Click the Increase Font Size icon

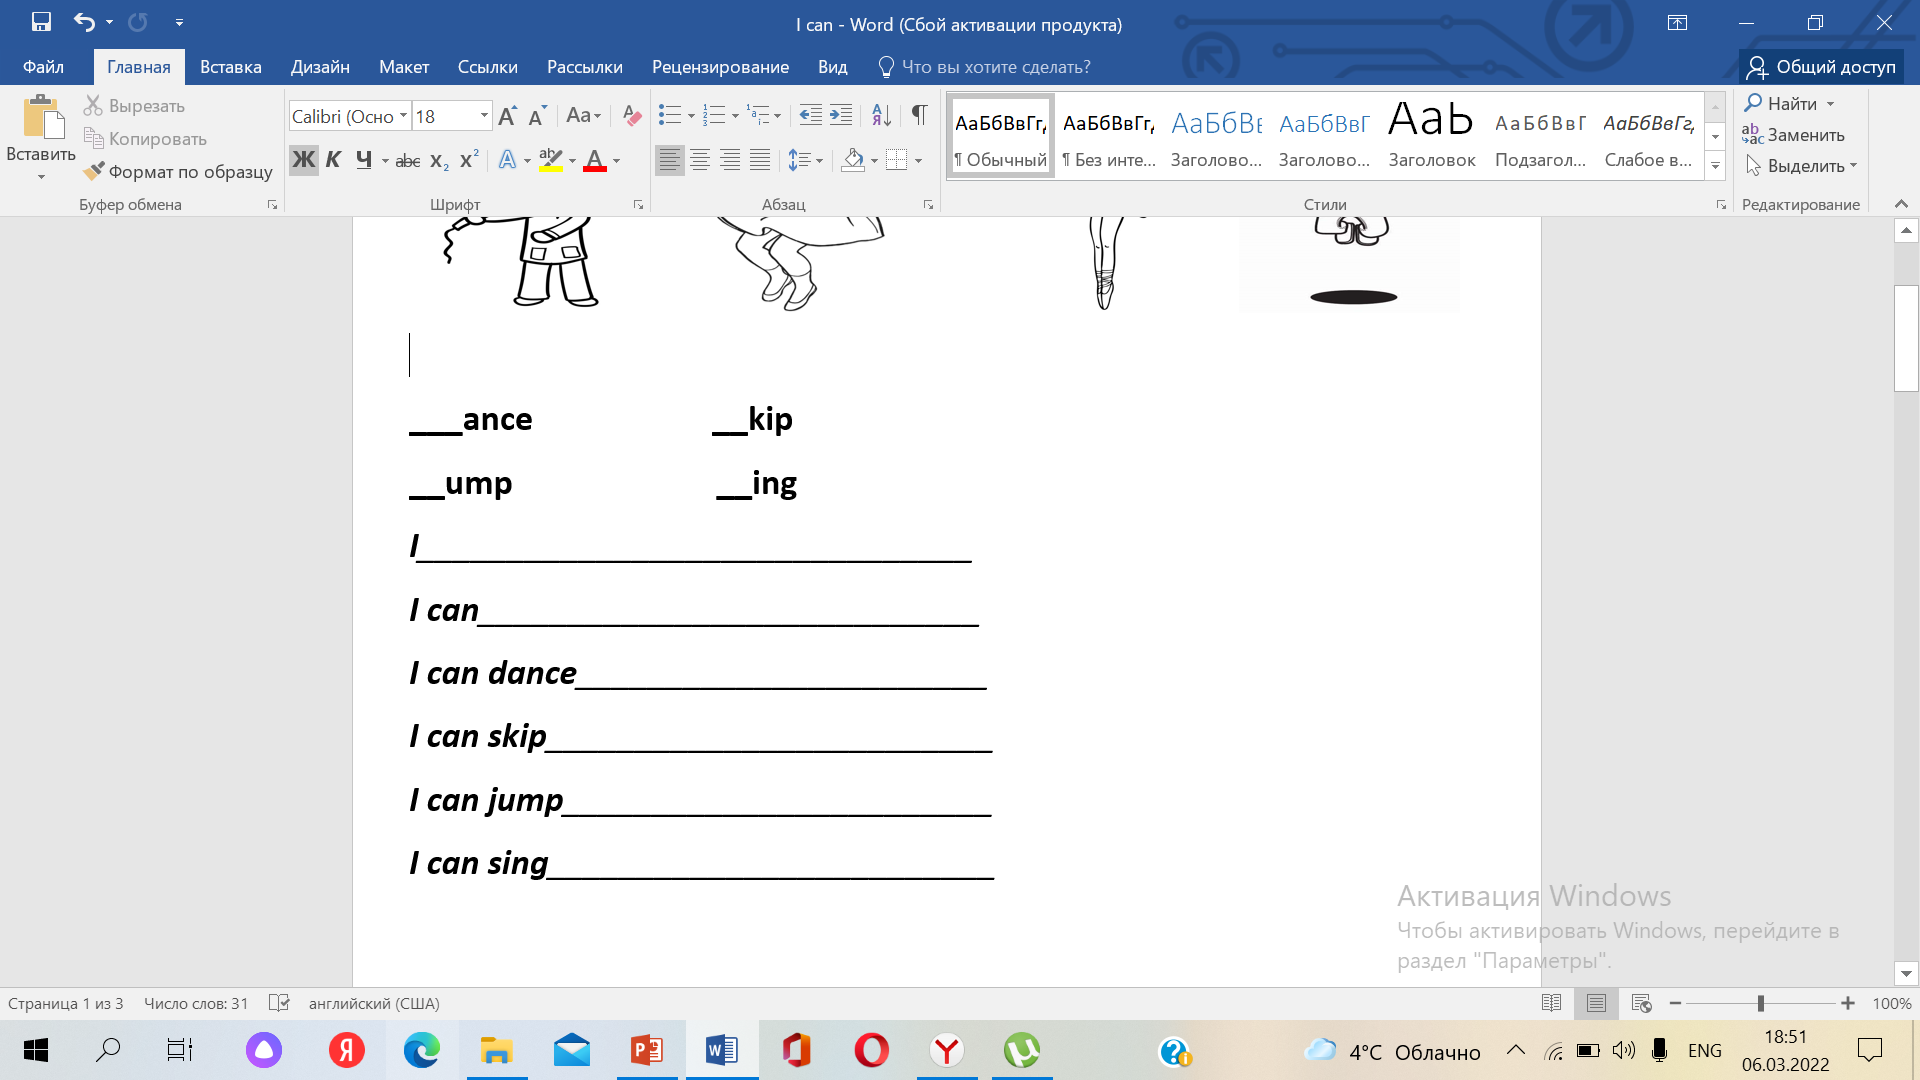coord(507,116)
